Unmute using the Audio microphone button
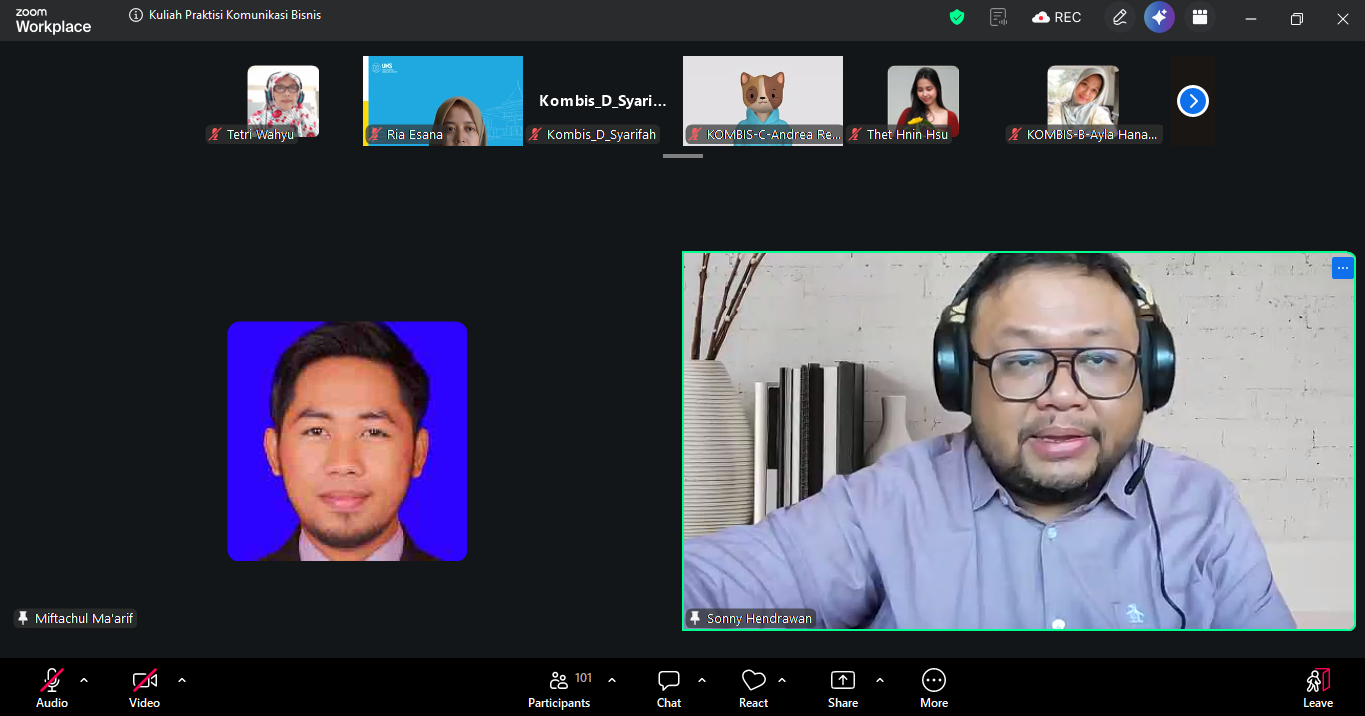This screenshot has width=1365, height=716. (52, 687)
